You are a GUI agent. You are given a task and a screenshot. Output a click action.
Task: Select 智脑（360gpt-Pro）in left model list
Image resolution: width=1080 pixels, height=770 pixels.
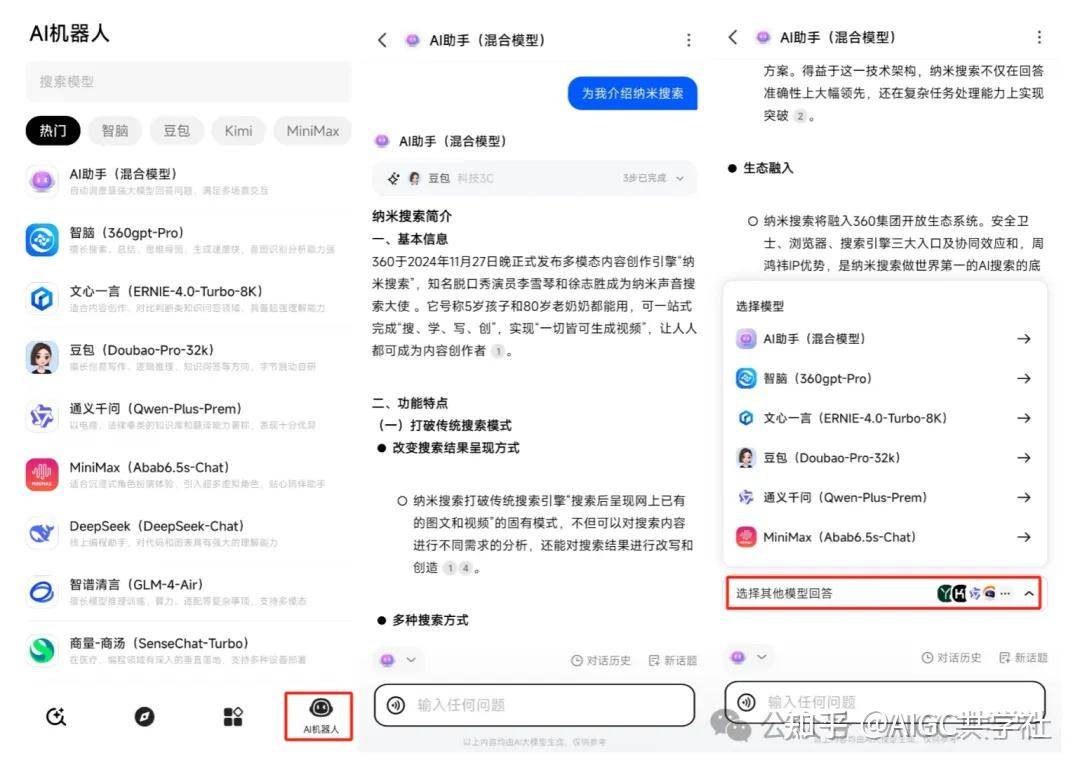(x=187, y=240)
